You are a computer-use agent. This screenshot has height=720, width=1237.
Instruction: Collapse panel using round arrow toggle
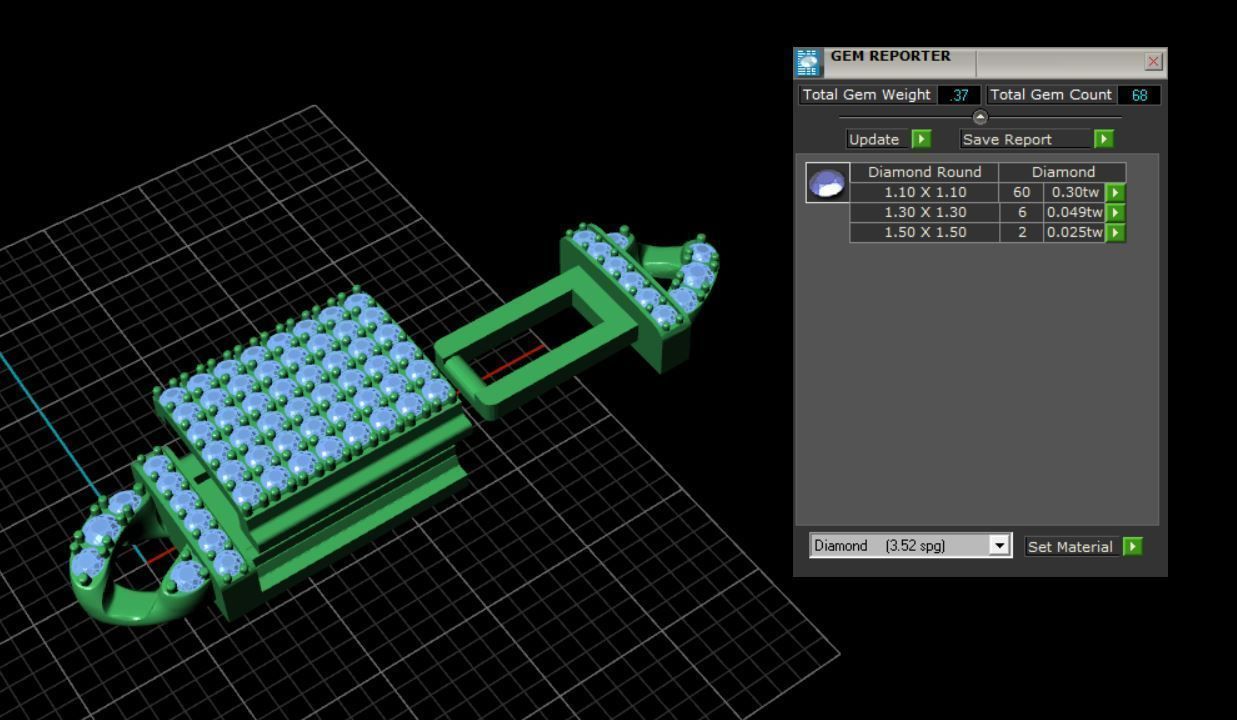[980, 117]
